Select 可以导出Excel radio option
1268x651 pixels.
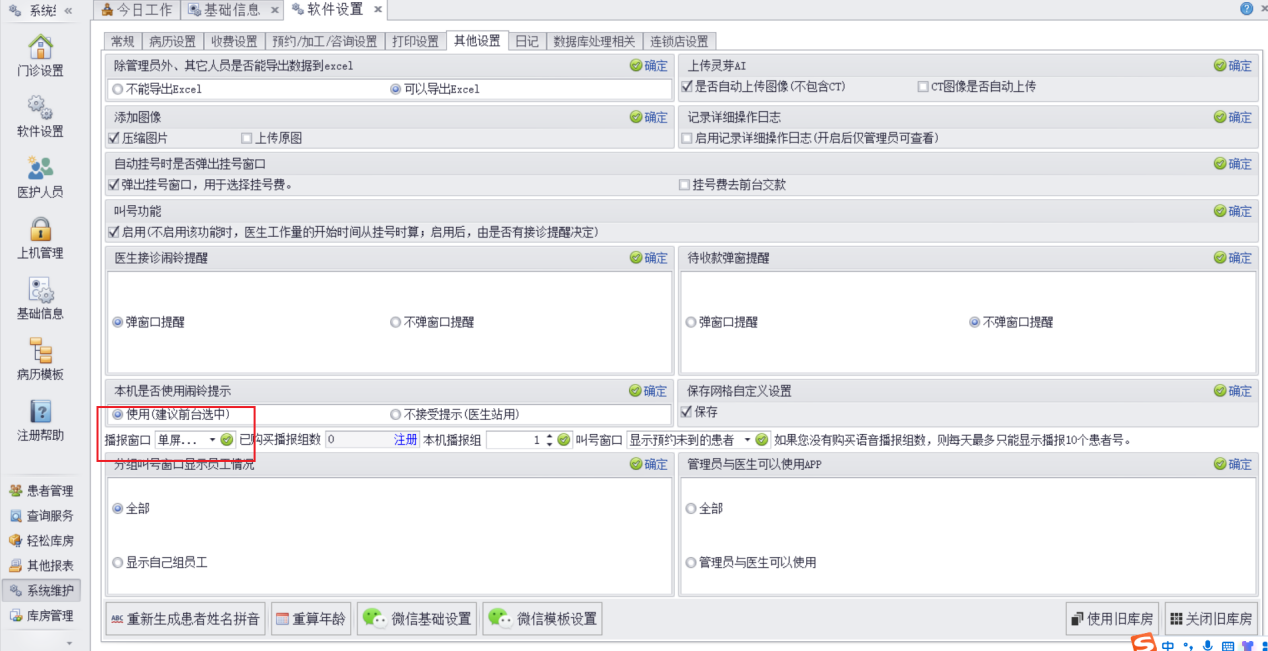point(395,89)
